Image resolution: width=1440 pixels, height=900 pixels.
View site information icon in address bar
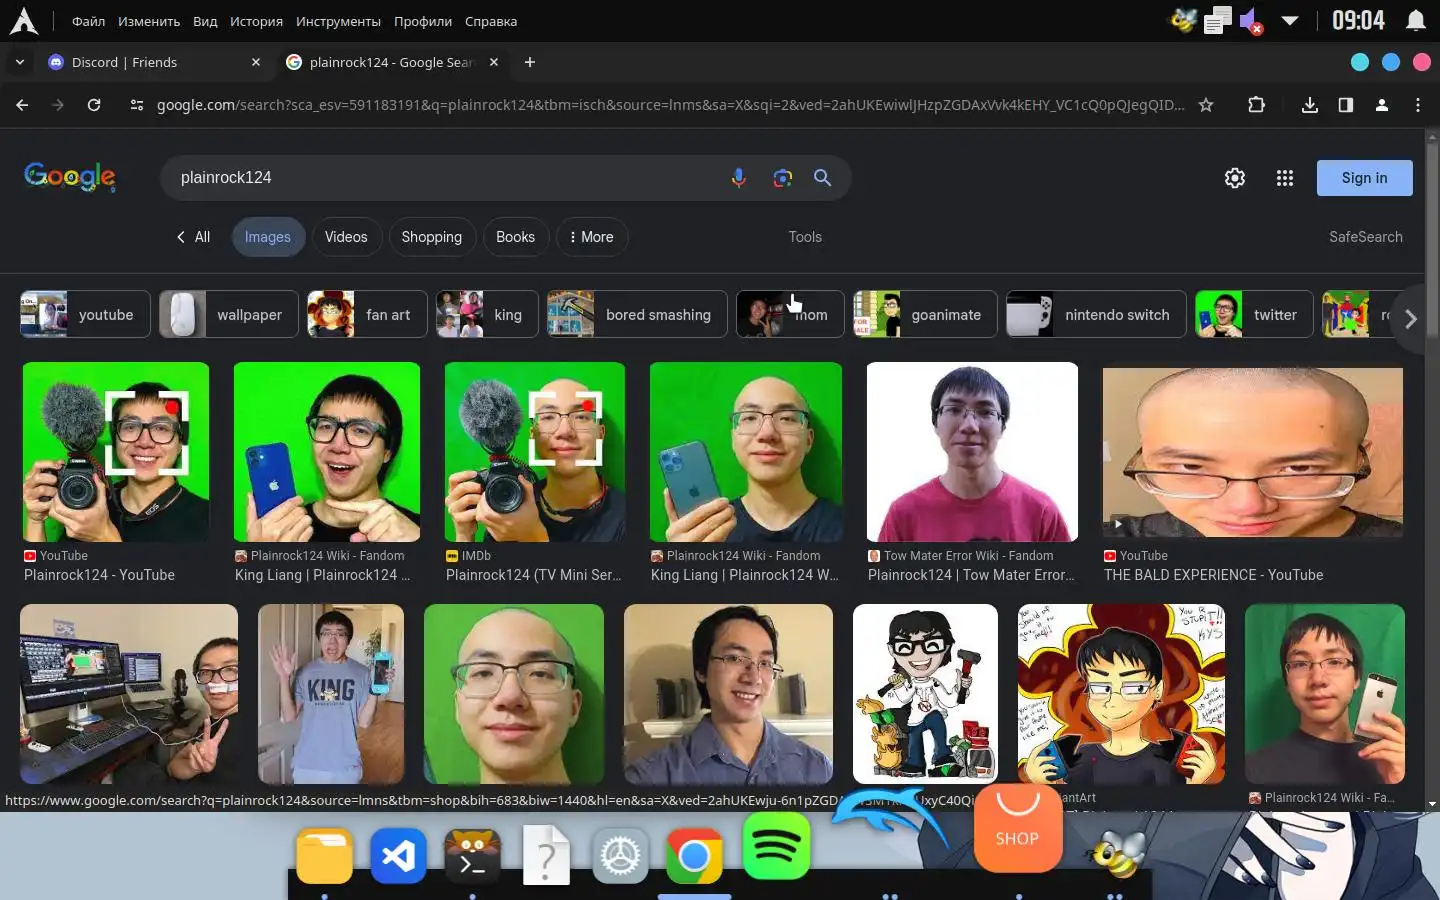pyautogui.click(x=137, y=105)
